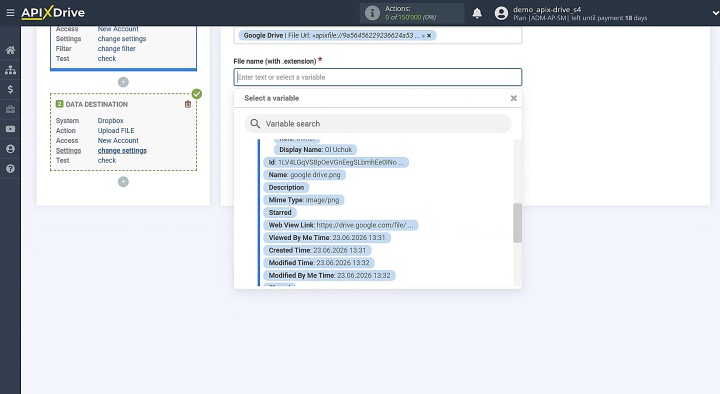Select the Created Time variable
Screen dimensions: 720x394
click(317, 250)
